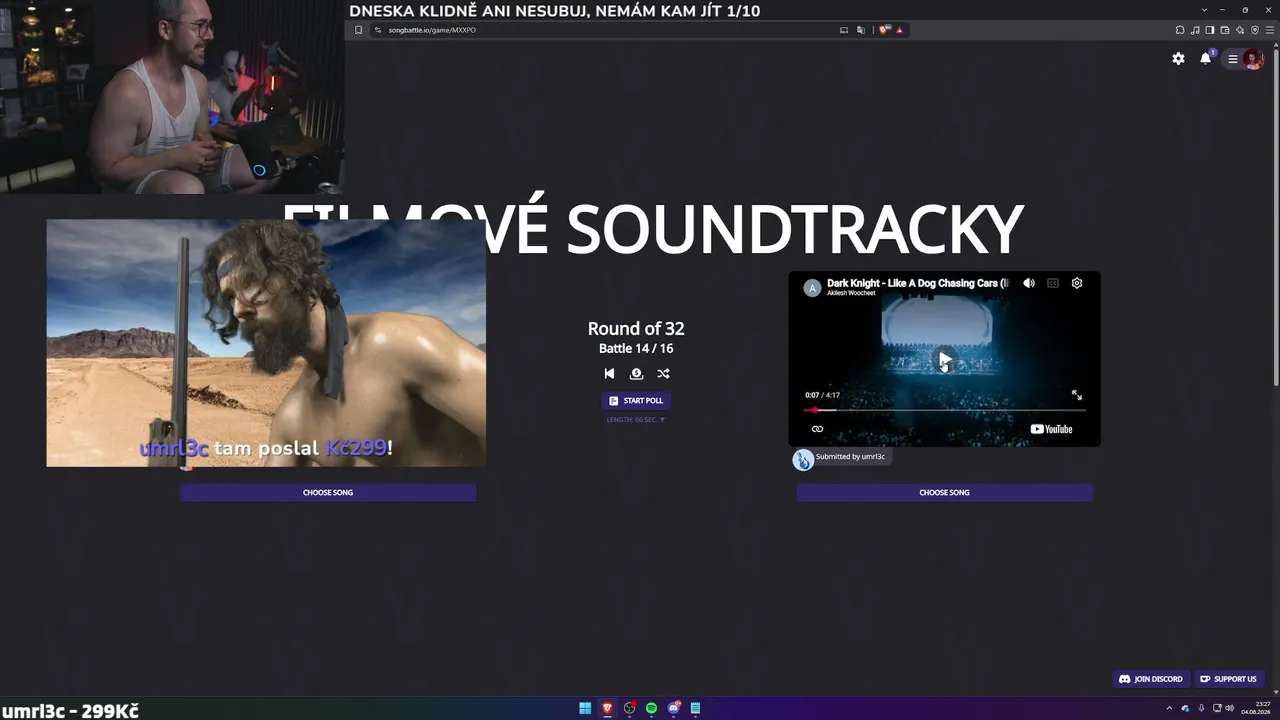Open Brave Leo AI sparkle icon
1280x720 pixels.
(1240, 30)
